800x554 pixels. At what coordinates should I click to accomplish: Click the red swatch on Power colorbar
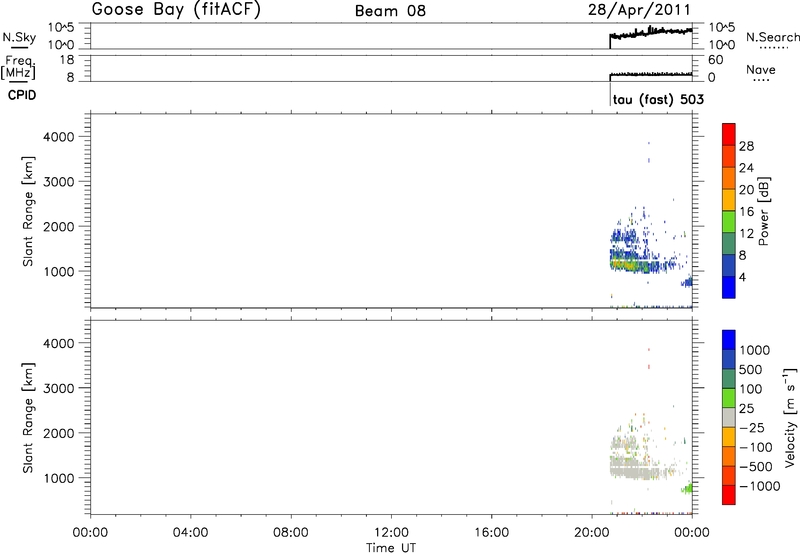[x=729, y=134]
